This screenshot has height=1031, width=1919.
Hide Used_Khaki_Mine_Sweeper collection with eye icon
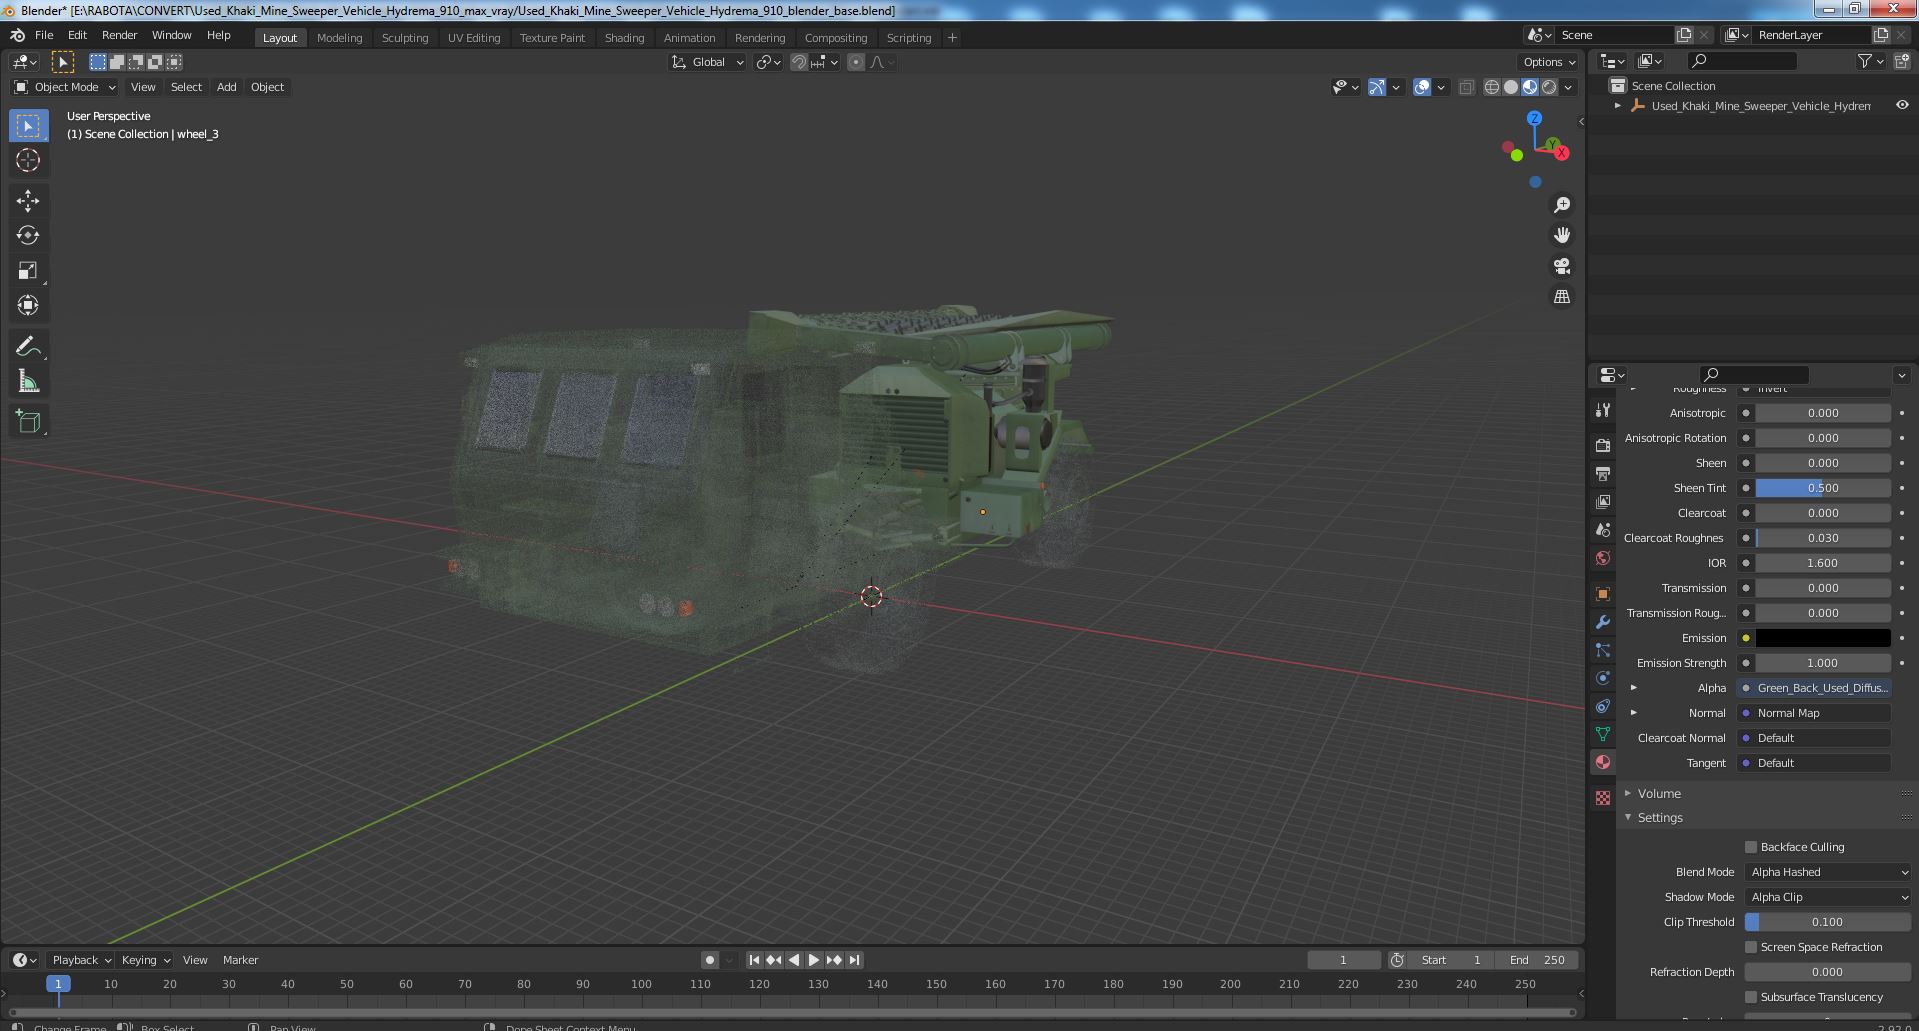pos(1902,105)
